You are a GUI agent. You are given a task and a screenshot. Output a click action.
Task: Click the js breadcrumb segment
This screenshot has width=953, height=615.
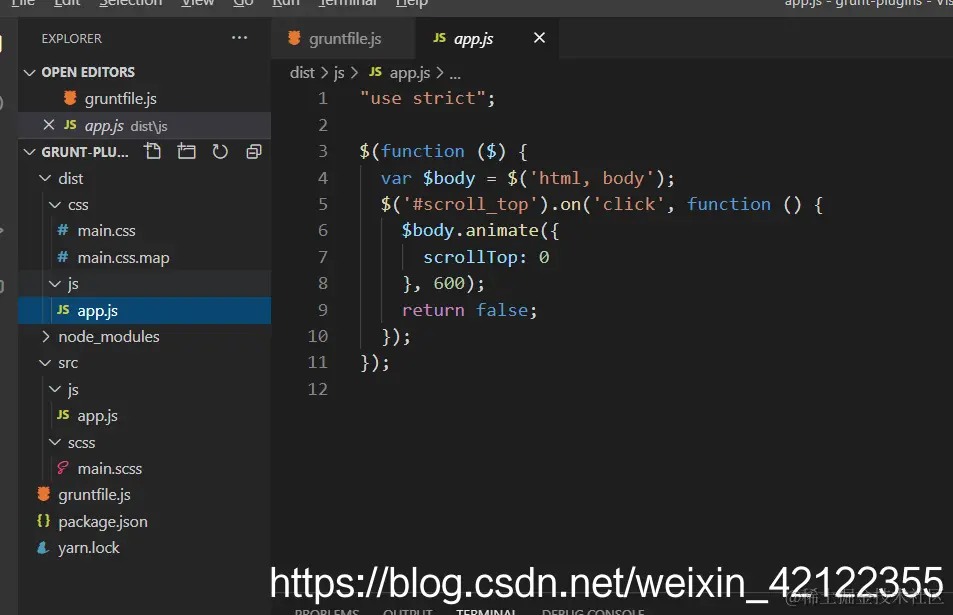coord(339,73)
